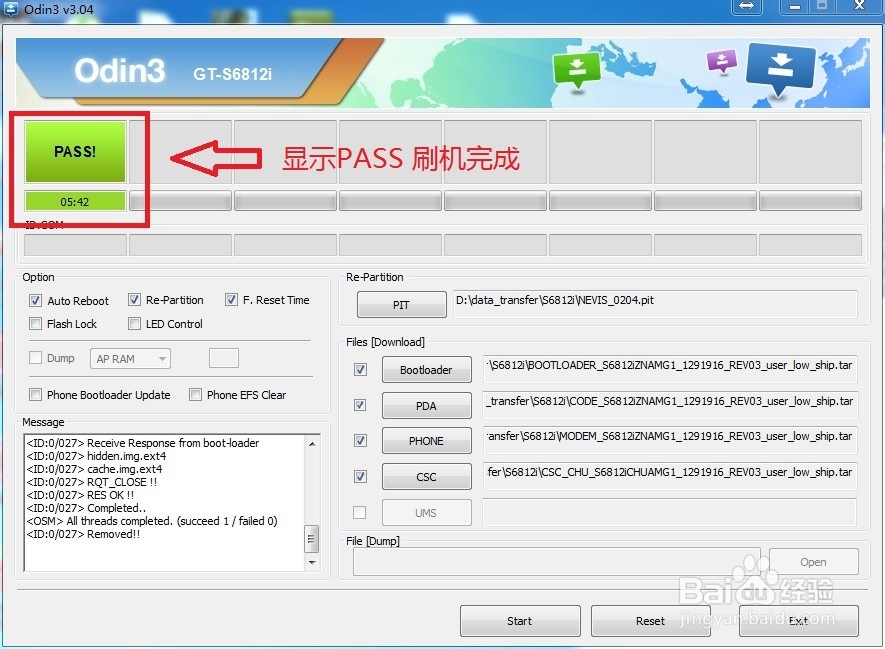This screenshot has width=885, height=649.
Task: Click the MODEM tar file path field
Action: 670,440
